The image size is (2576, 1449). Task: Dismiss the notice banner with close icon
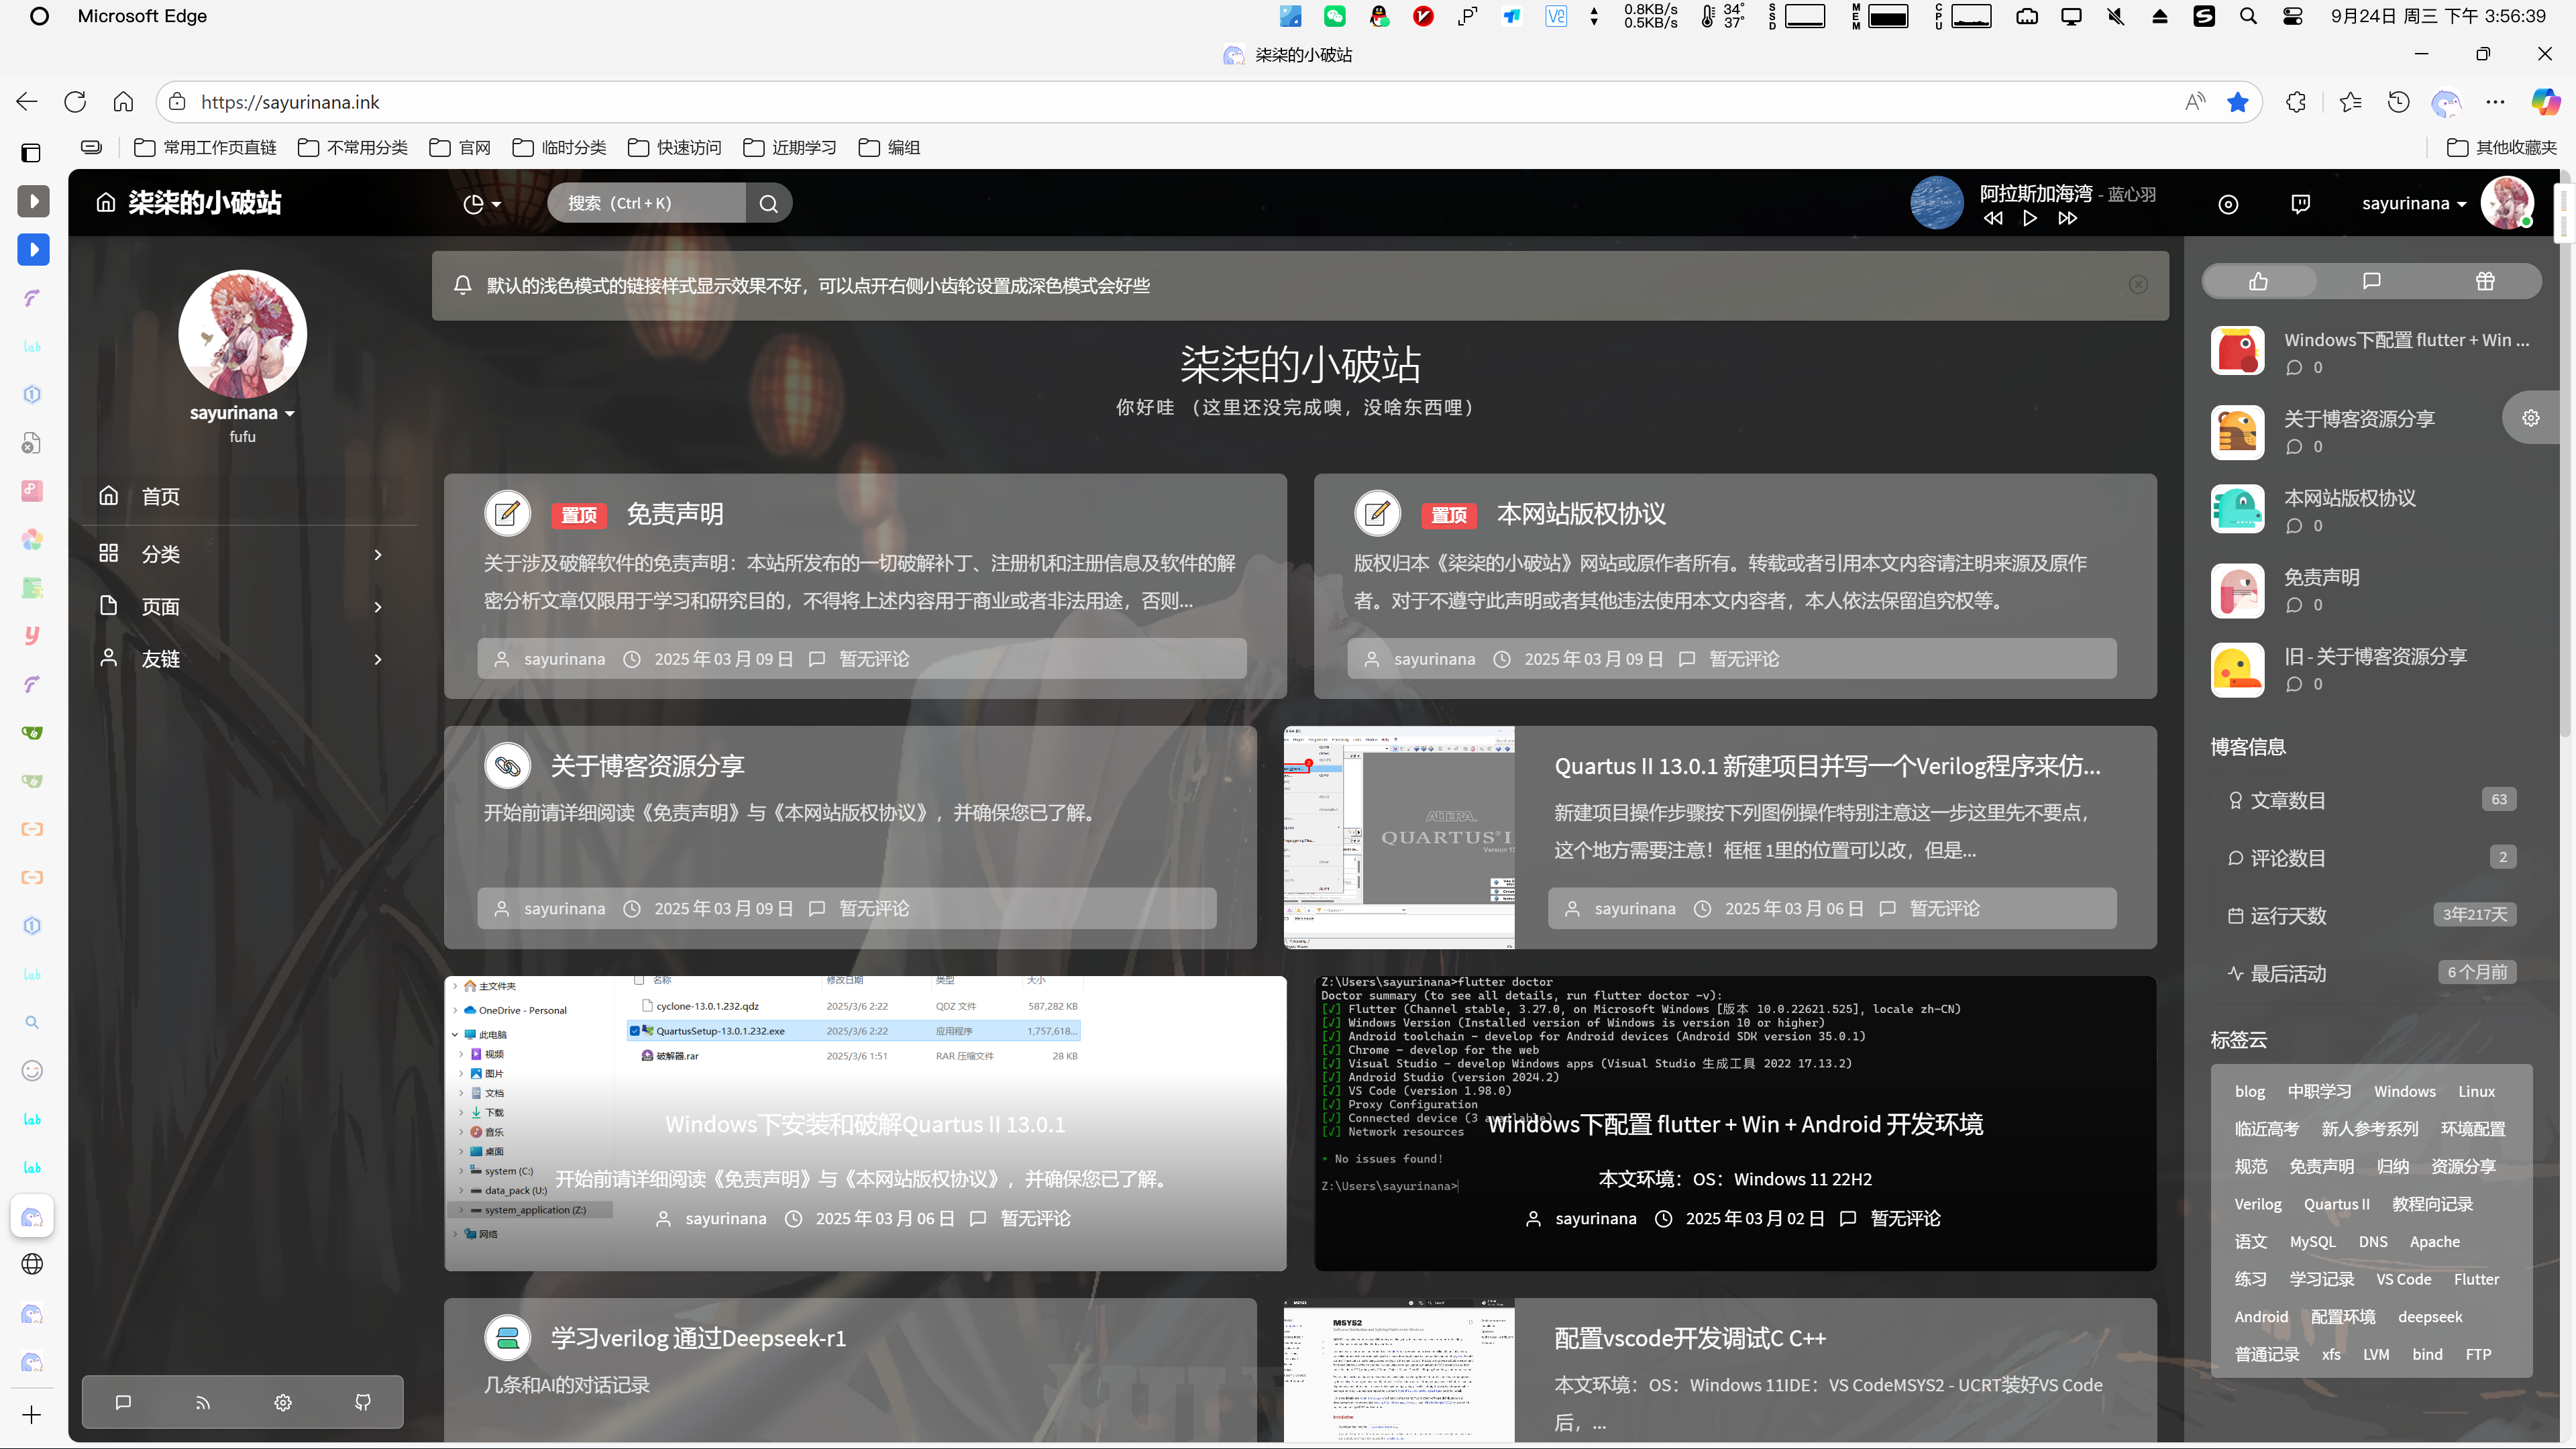2138,285
